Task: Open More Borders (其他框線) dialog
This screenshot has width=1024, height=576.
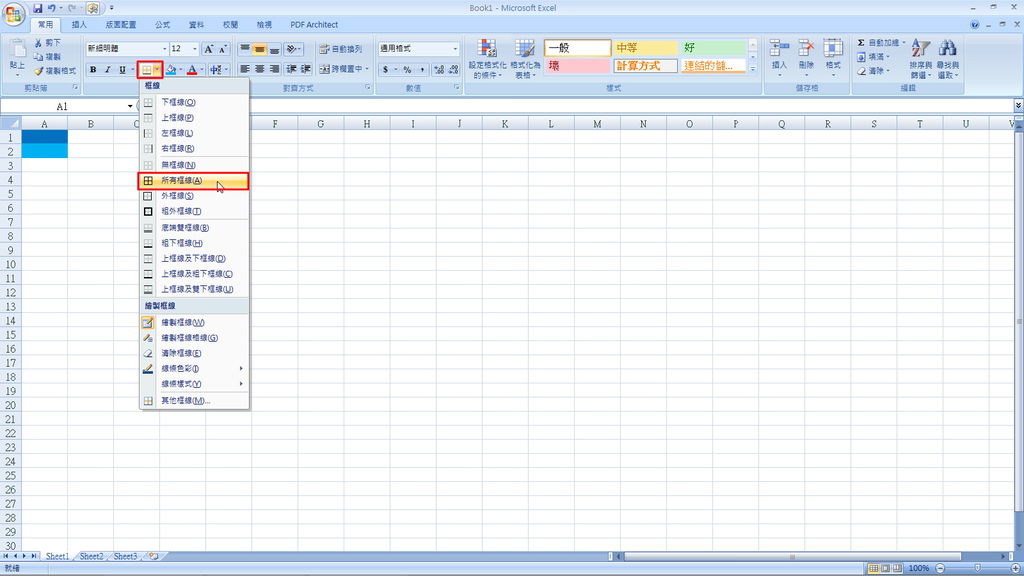Action: (x=195, y=401)
